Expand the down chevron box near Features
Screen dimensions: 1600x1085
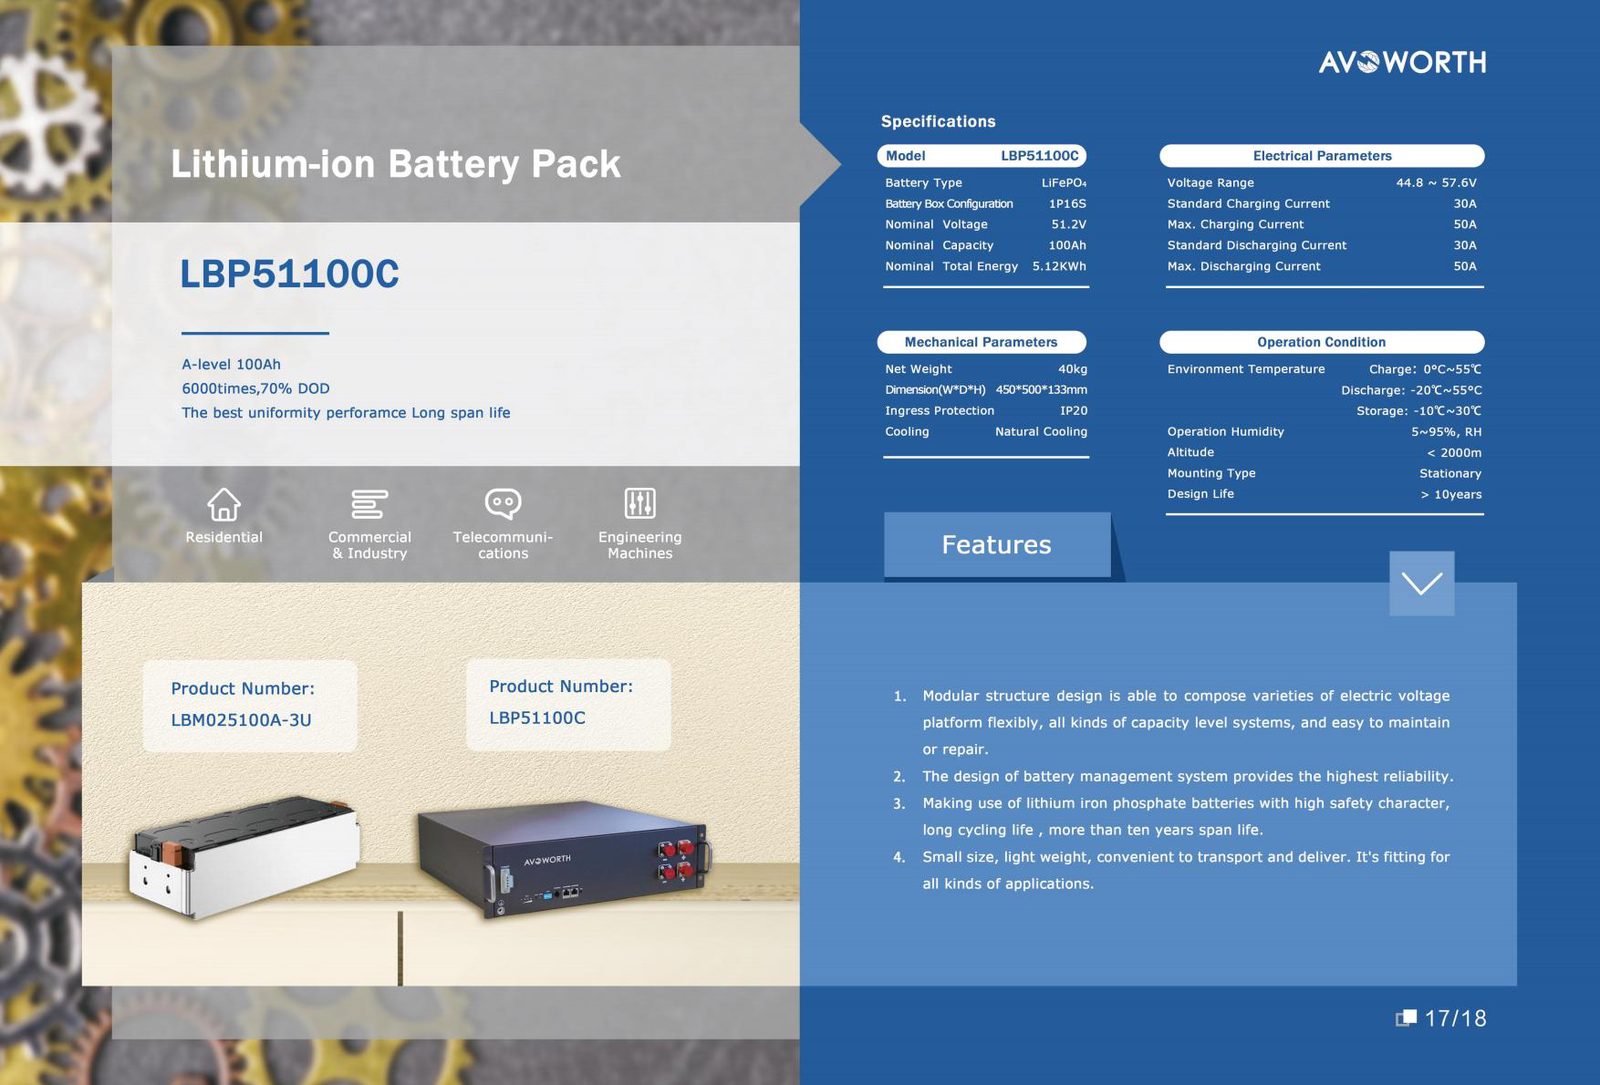coord(1422,583)
